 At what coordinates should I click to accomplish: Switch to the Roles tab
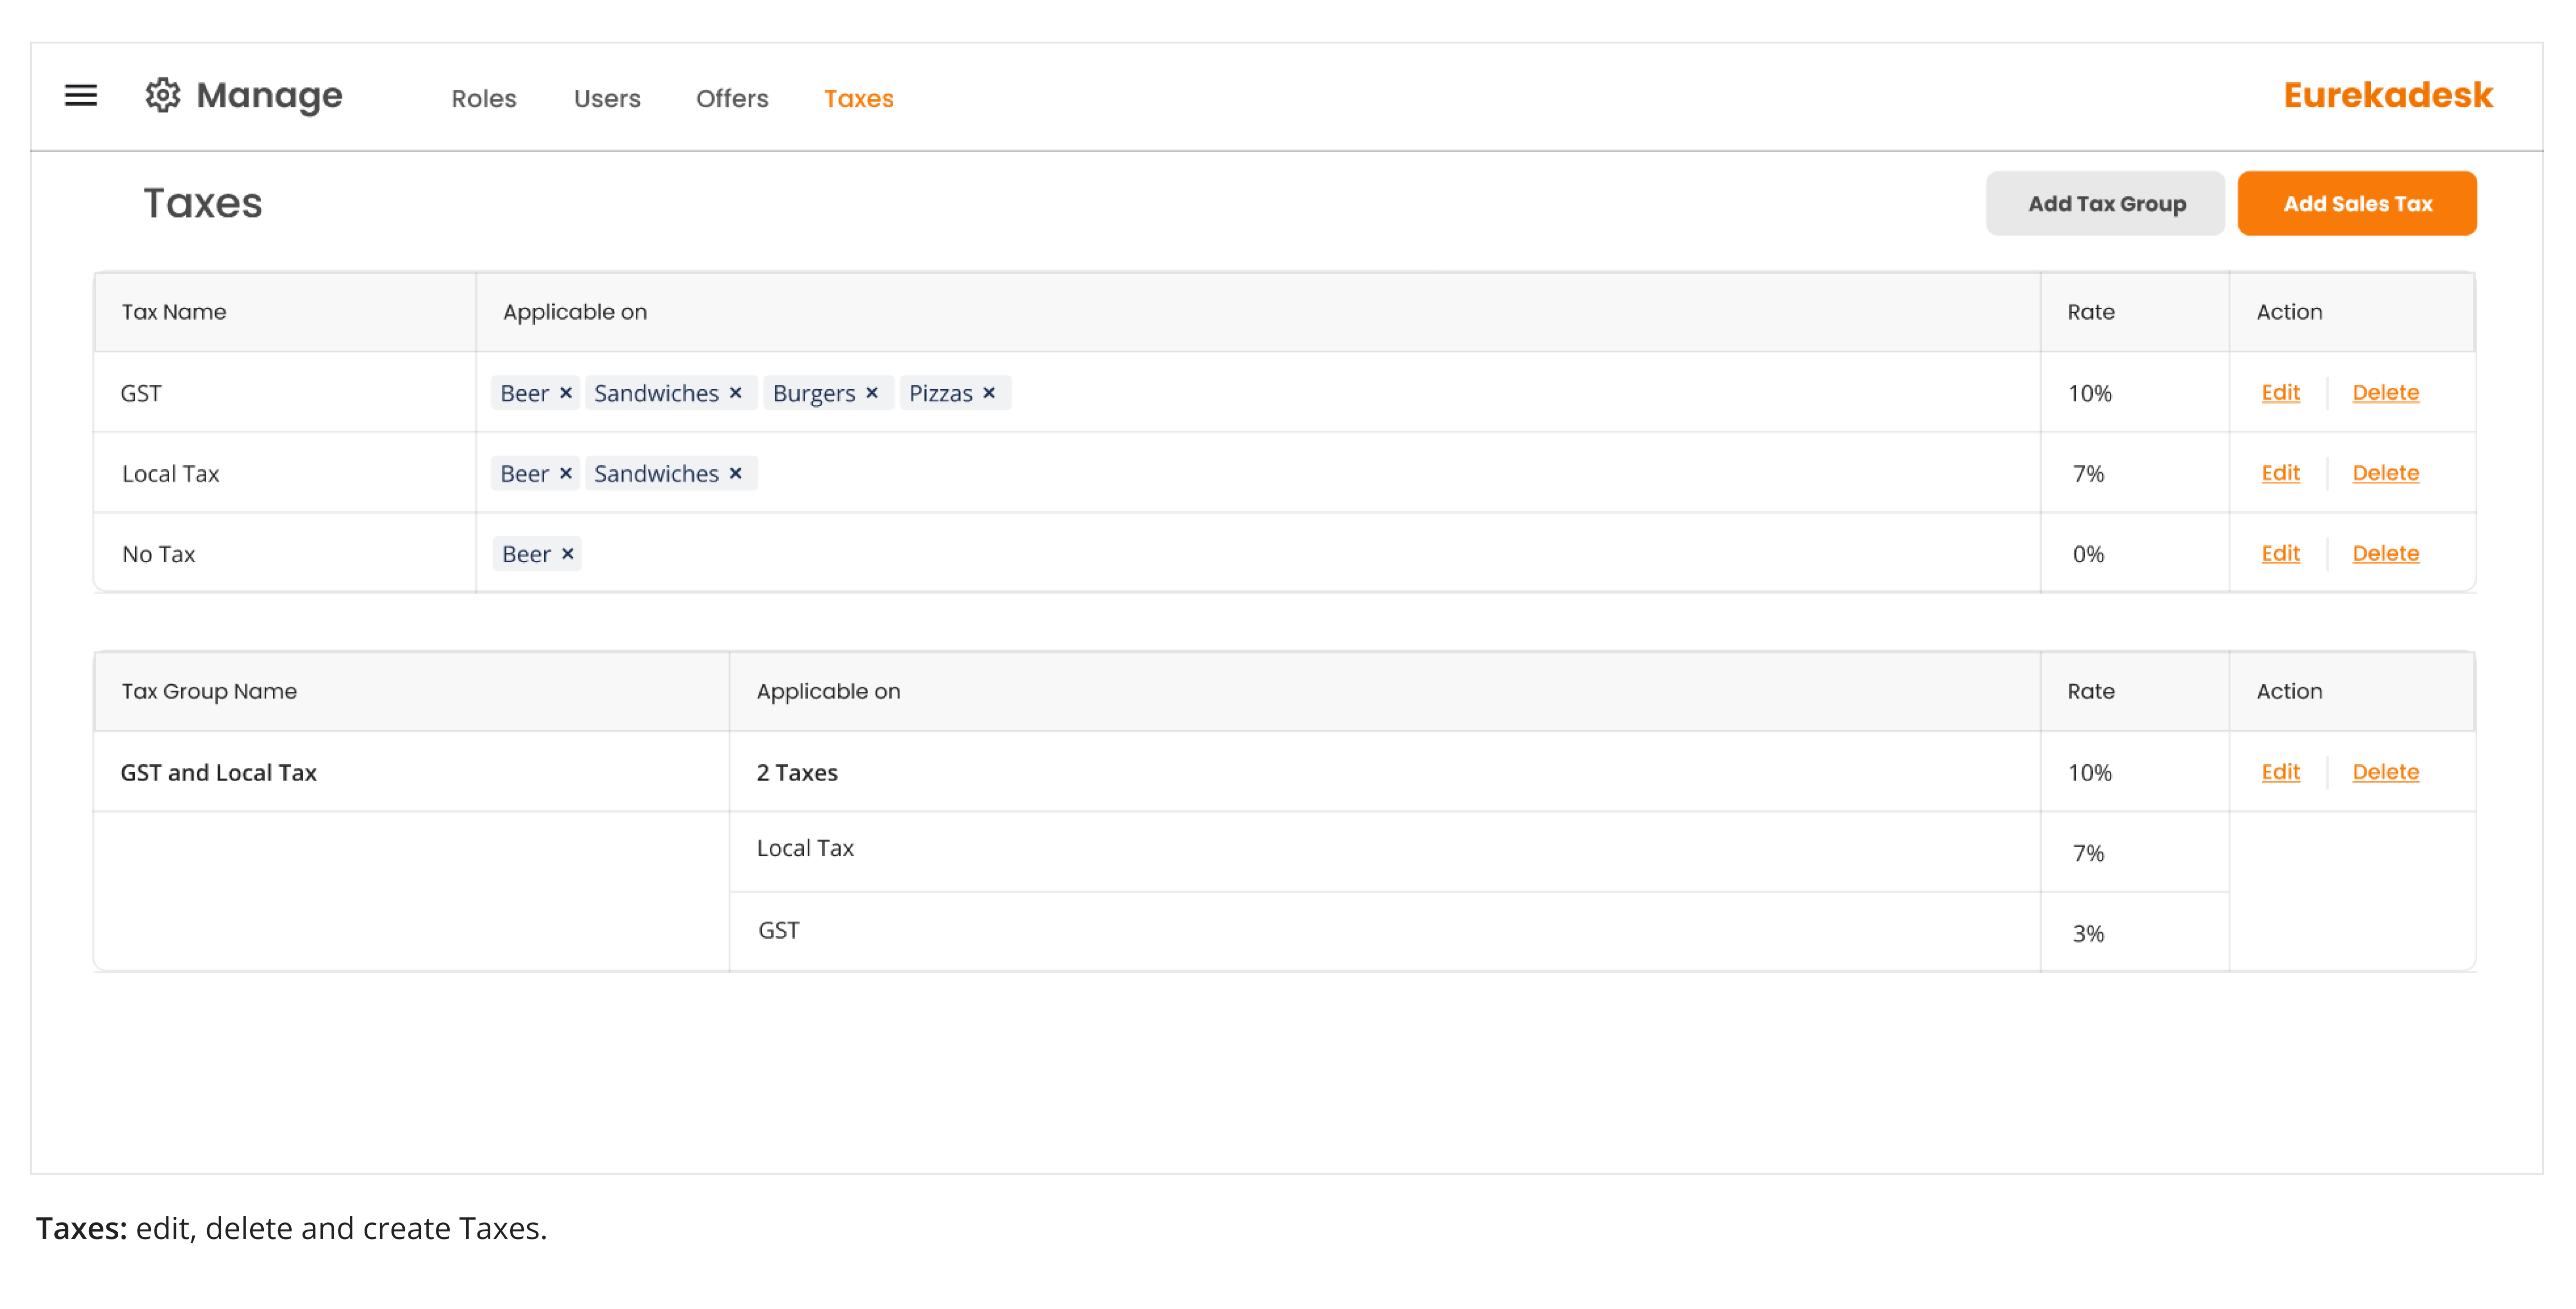click(484, 98)
